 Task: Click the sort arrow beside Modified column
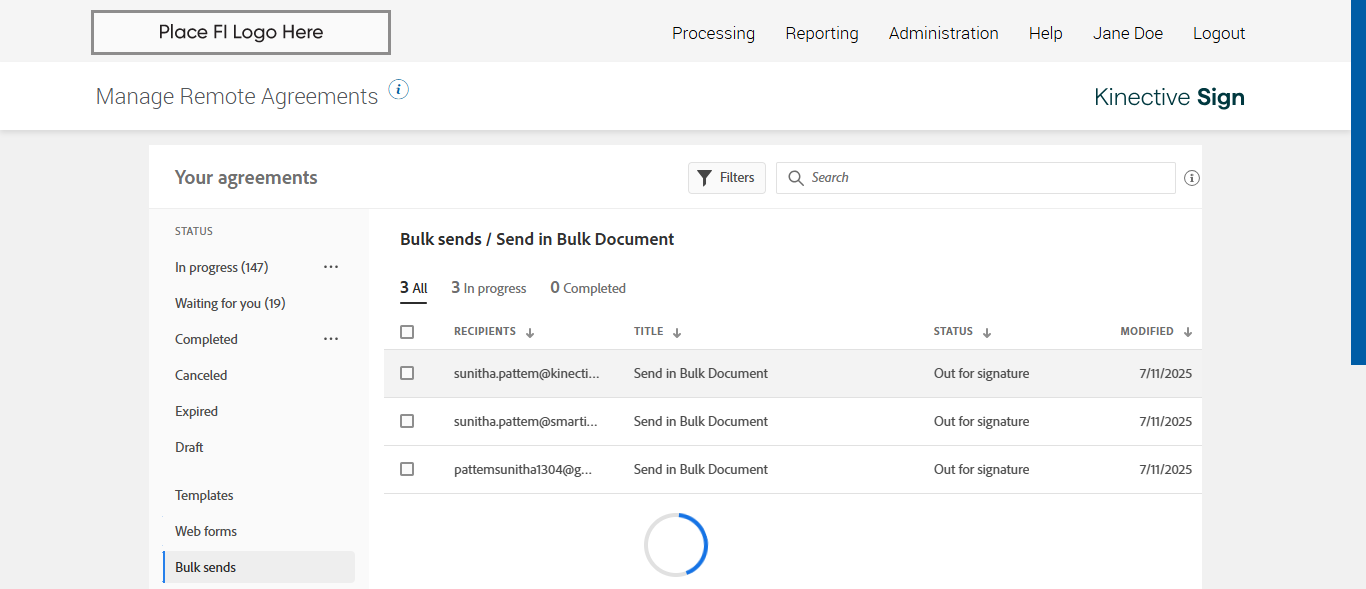[1188, 332]
